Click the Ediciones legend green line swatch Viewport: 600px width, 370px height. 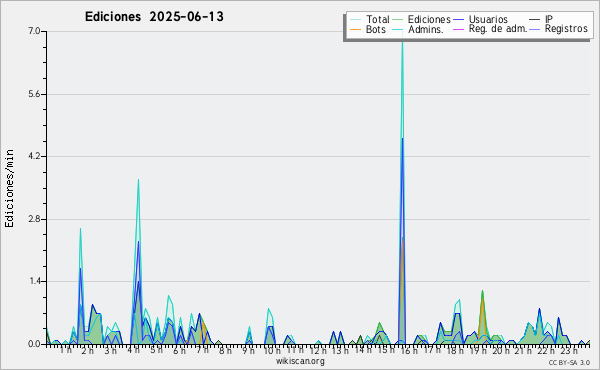click(398, 20)
